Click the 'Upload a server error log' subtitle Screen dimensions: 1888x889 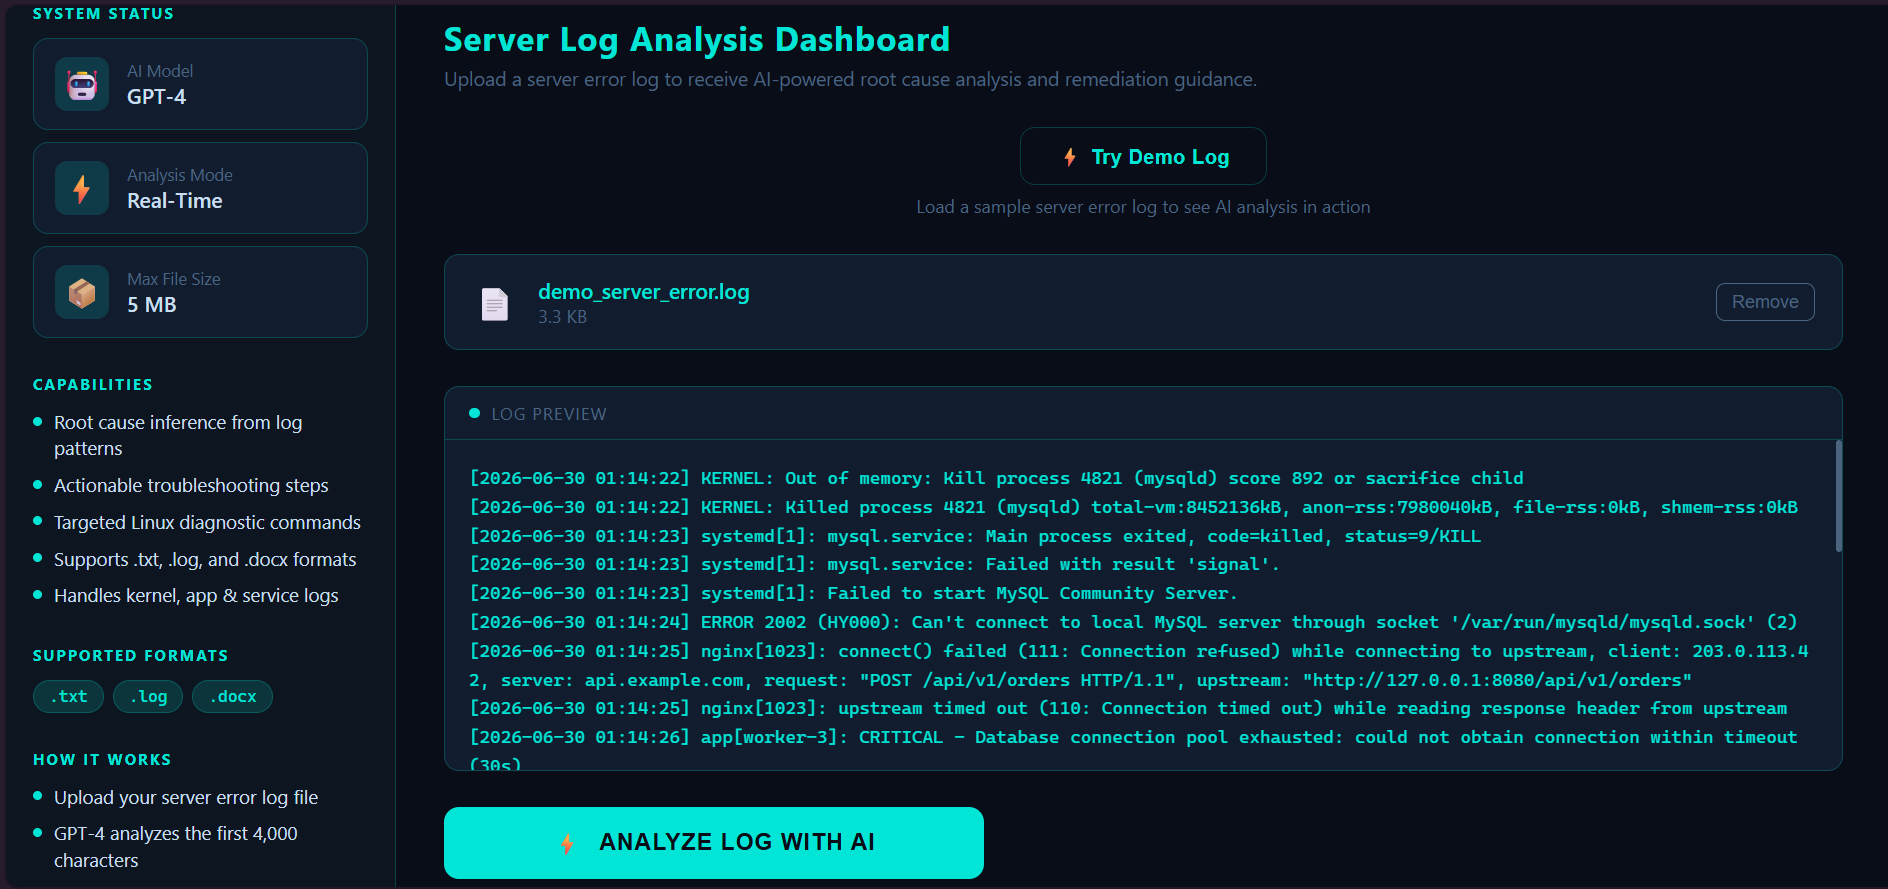point(850,80)
